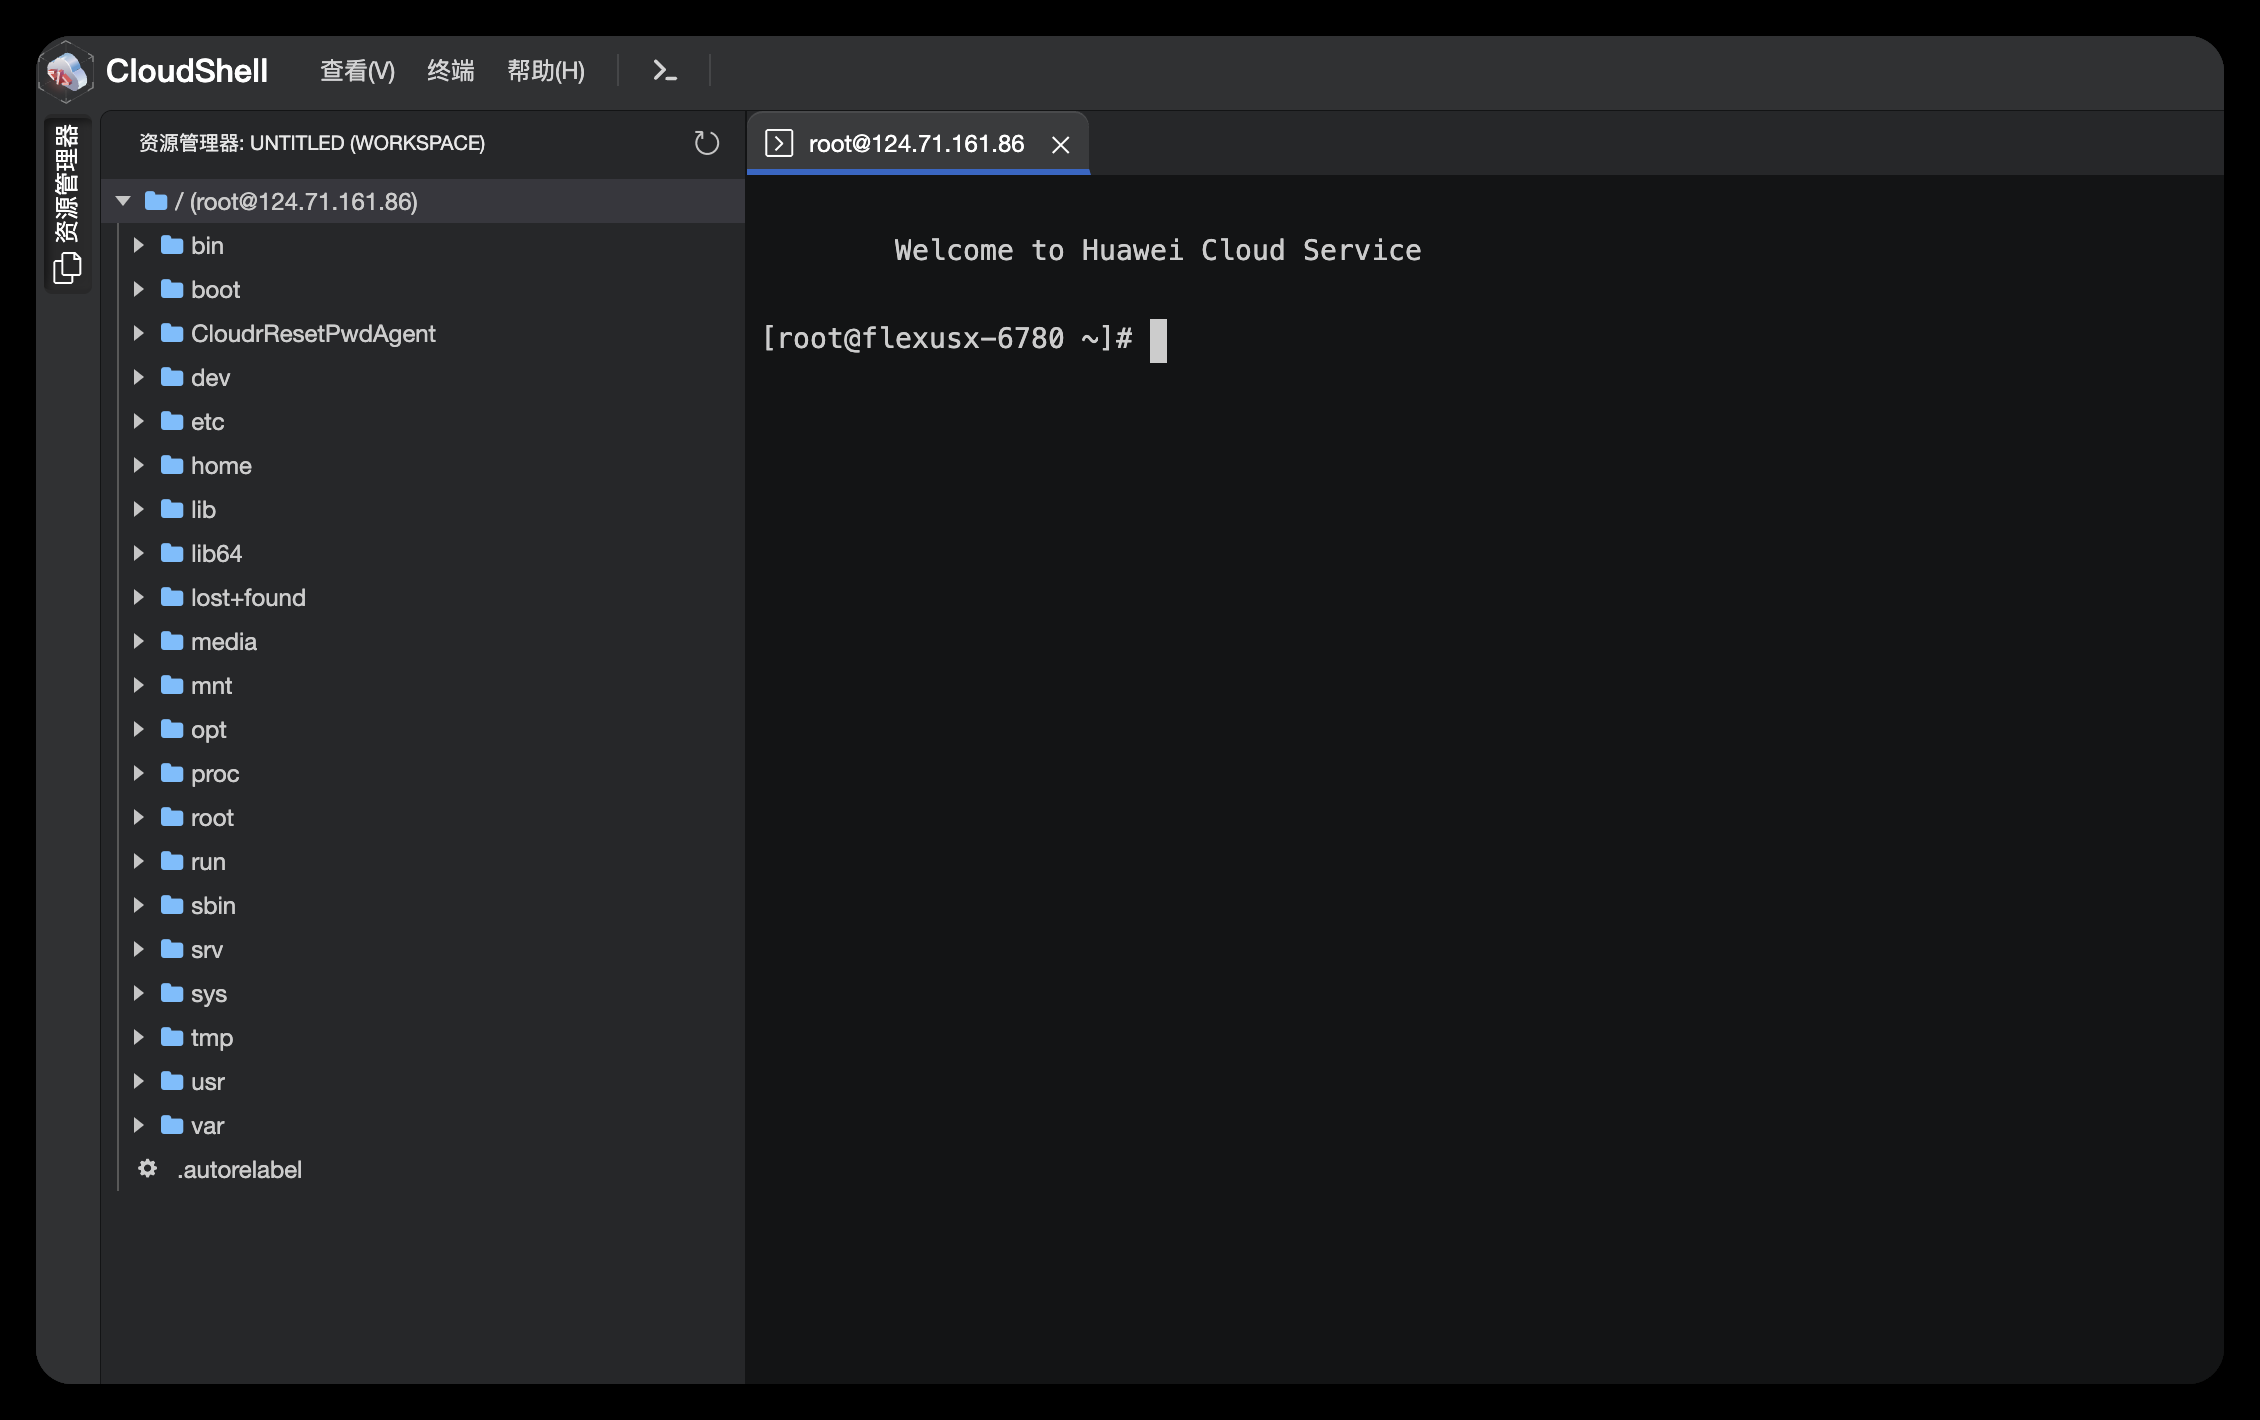Expand the home folder arrow
The width and height of the screenshot is (2260, 1420).
(139, 465)
